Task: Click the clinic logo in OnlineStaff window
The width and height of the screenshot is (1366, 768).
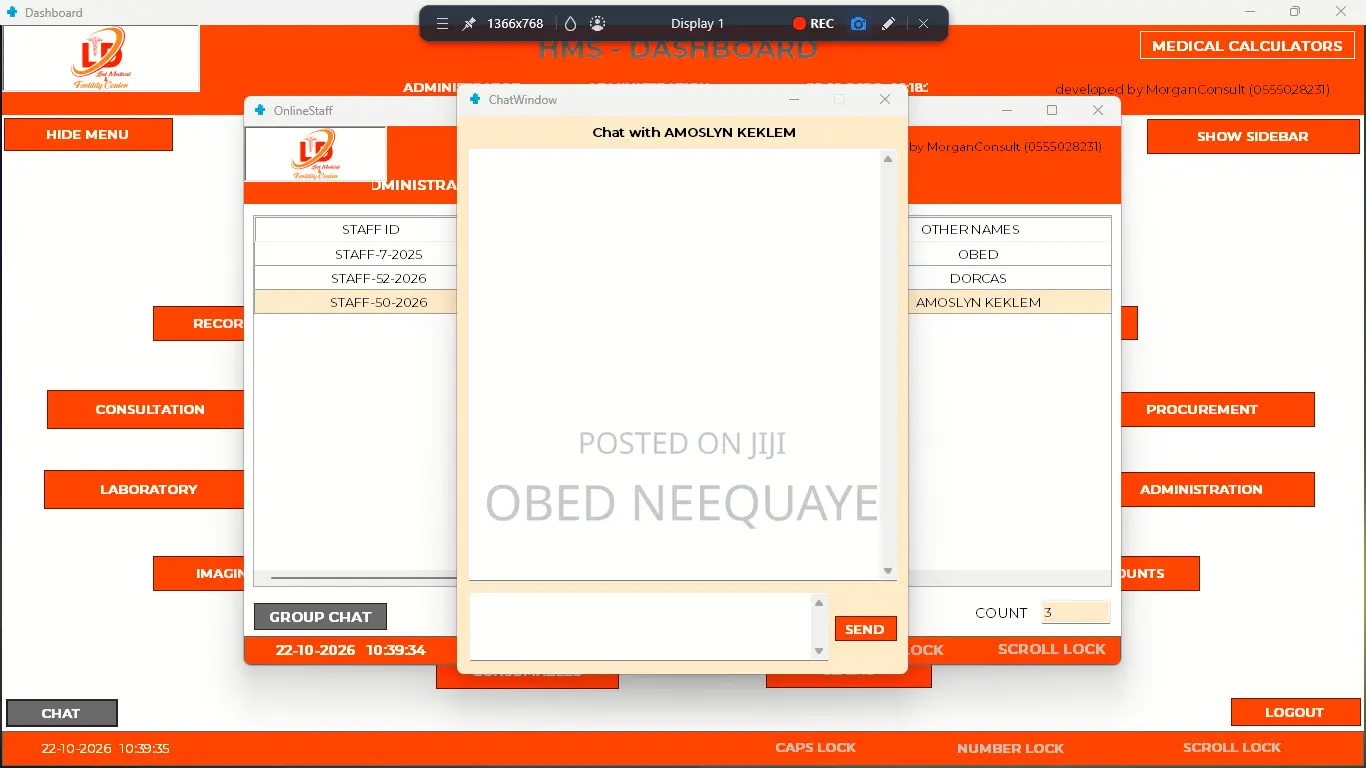Action: pos(316,154)
